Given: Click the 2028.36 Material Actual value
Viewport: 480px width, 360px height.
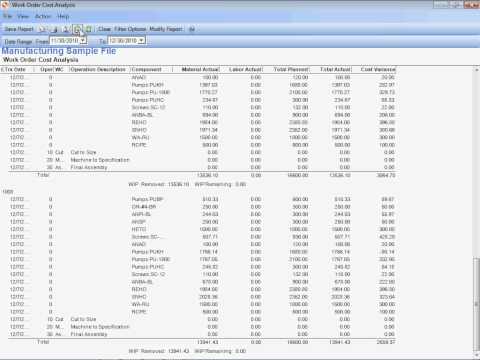Looking at the screenshot, I should 209,297.
